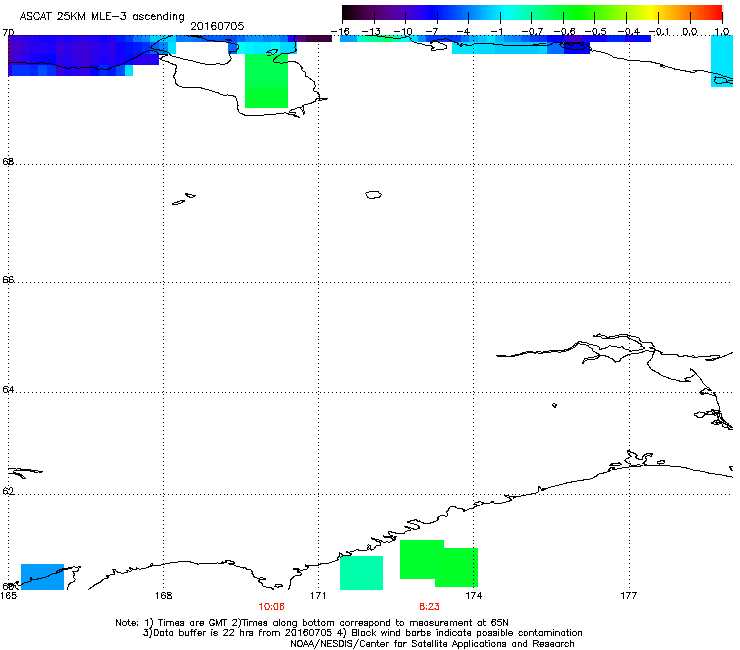Click the aqua data square near 60N below the coastline
This screenshot has width=740, height=650.
(362, 573)
